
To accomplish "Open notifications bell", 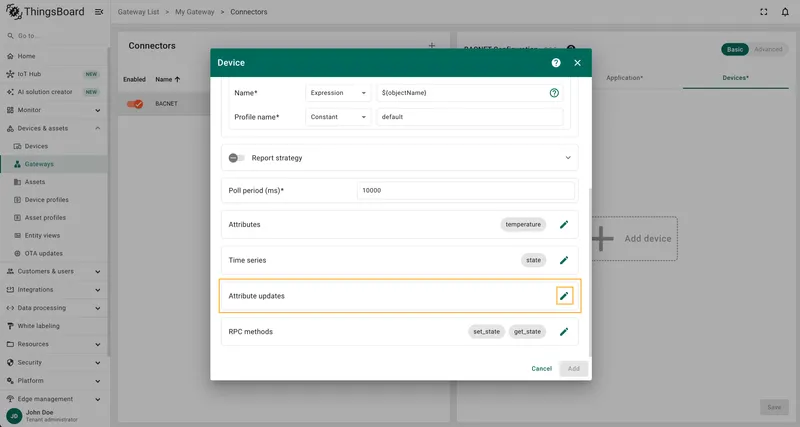I will click(x=785, y=12).
